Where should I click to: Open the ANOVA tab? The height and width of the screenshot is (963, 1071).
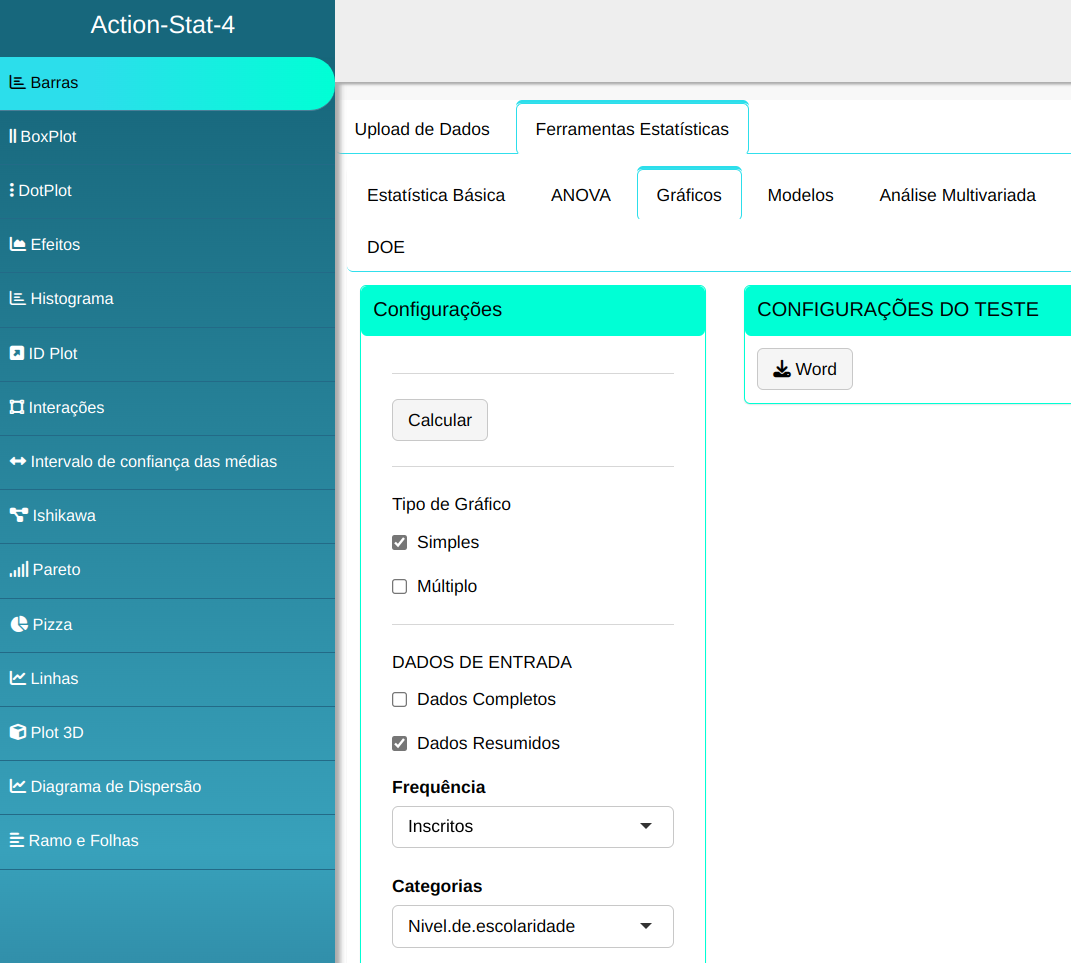[581, 195]
